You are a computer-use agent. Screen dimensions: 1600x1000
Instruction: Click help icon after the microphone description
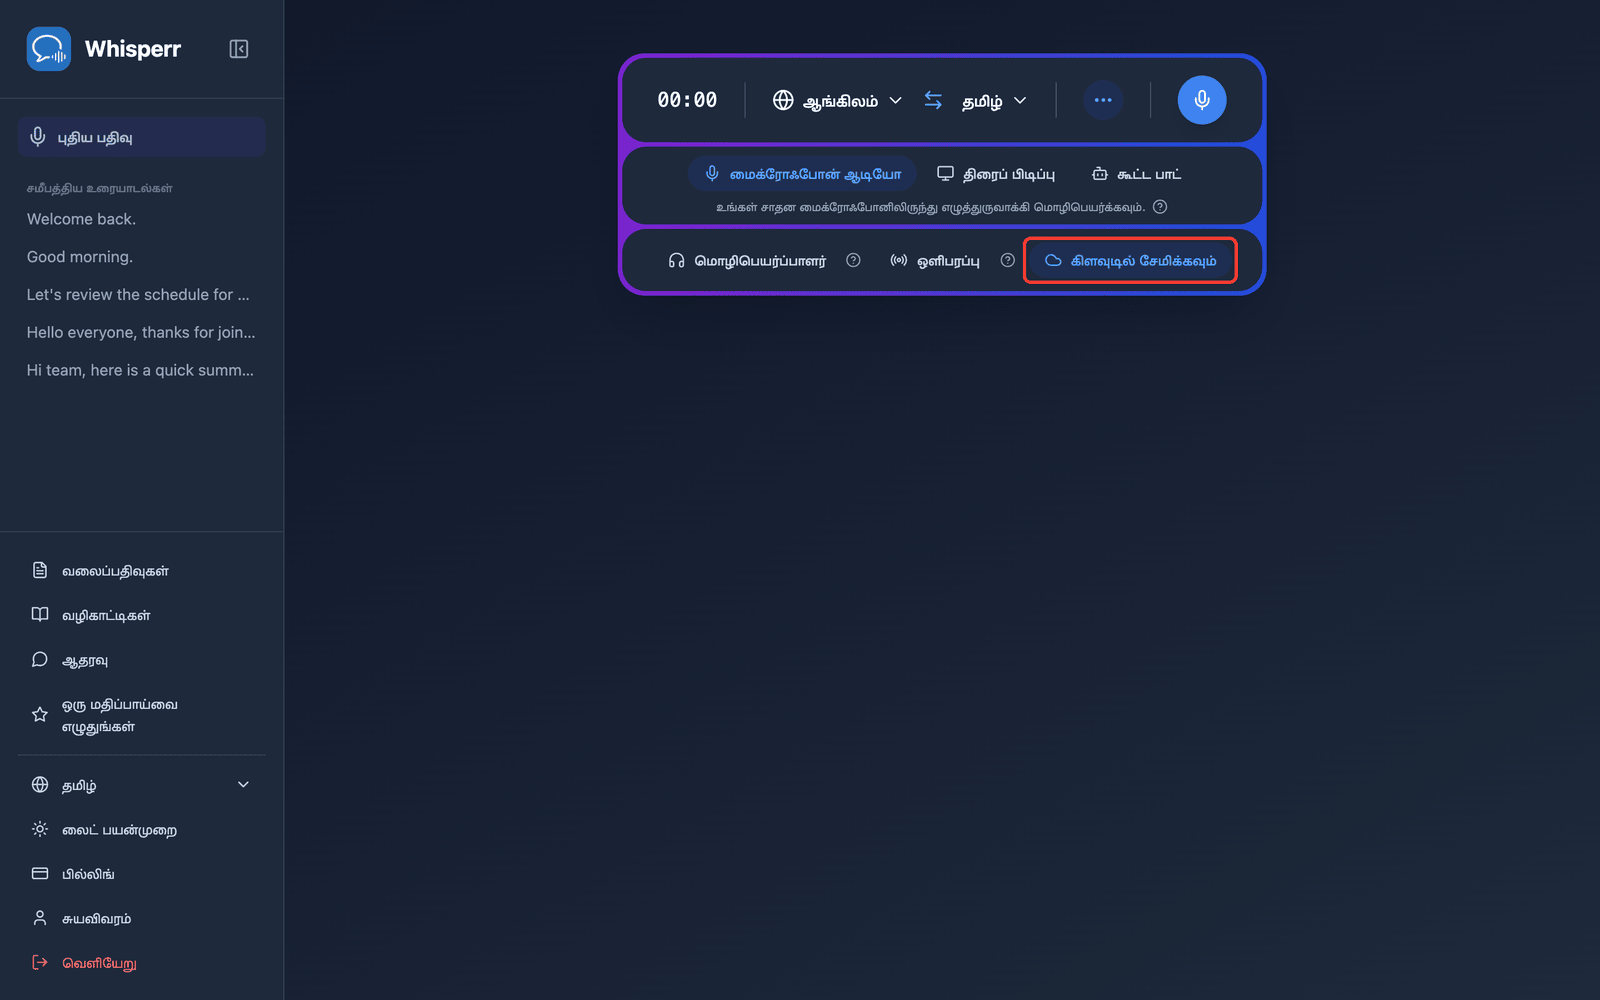click(x=1160, y=207)
